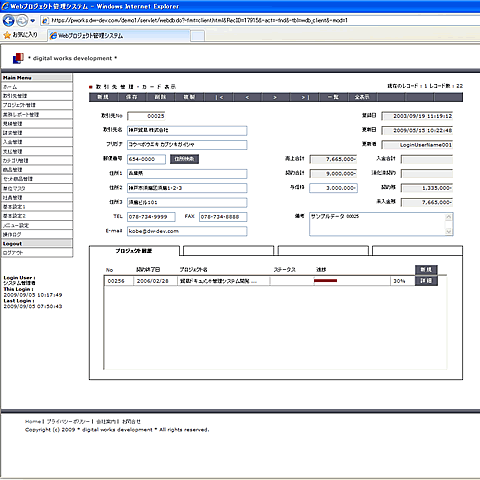The width and height of the screenshot is (480, 480).
Task: Open 取引先管理 in the Main Menu
Action: tap(37, 96)
